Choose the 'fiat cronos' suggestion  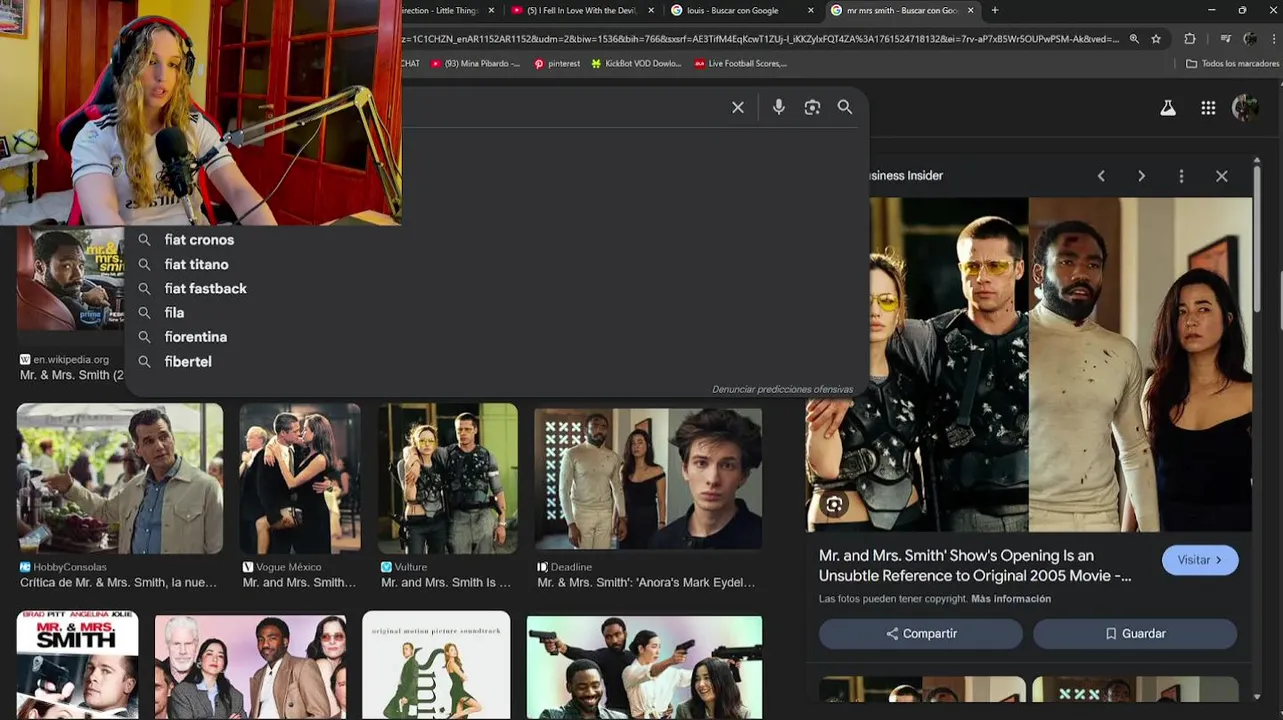(199, 240)
